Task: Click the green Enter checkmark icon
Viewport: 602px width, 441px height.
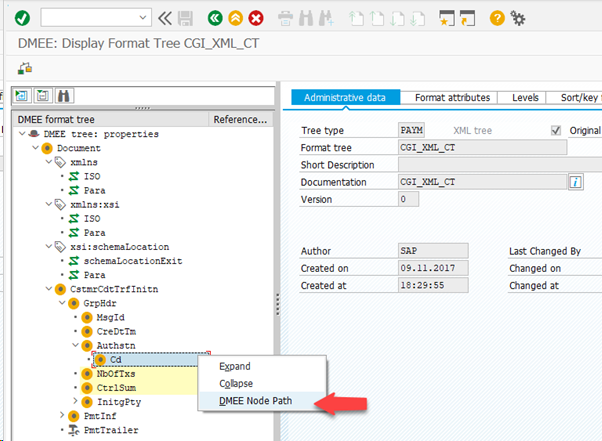Action: pos(22,18)
